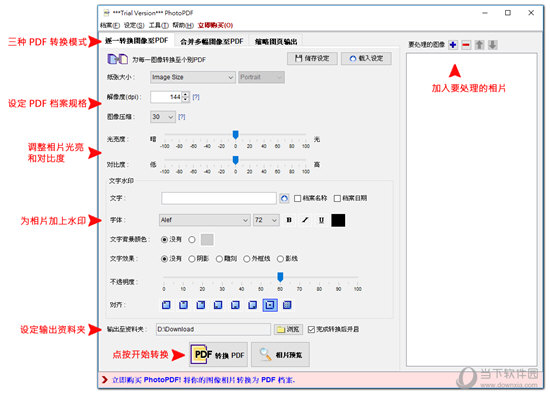Click the 载入设定 button
Image resolution: width=550 pixels, height=400 pixels.
(x=366, y=59)
